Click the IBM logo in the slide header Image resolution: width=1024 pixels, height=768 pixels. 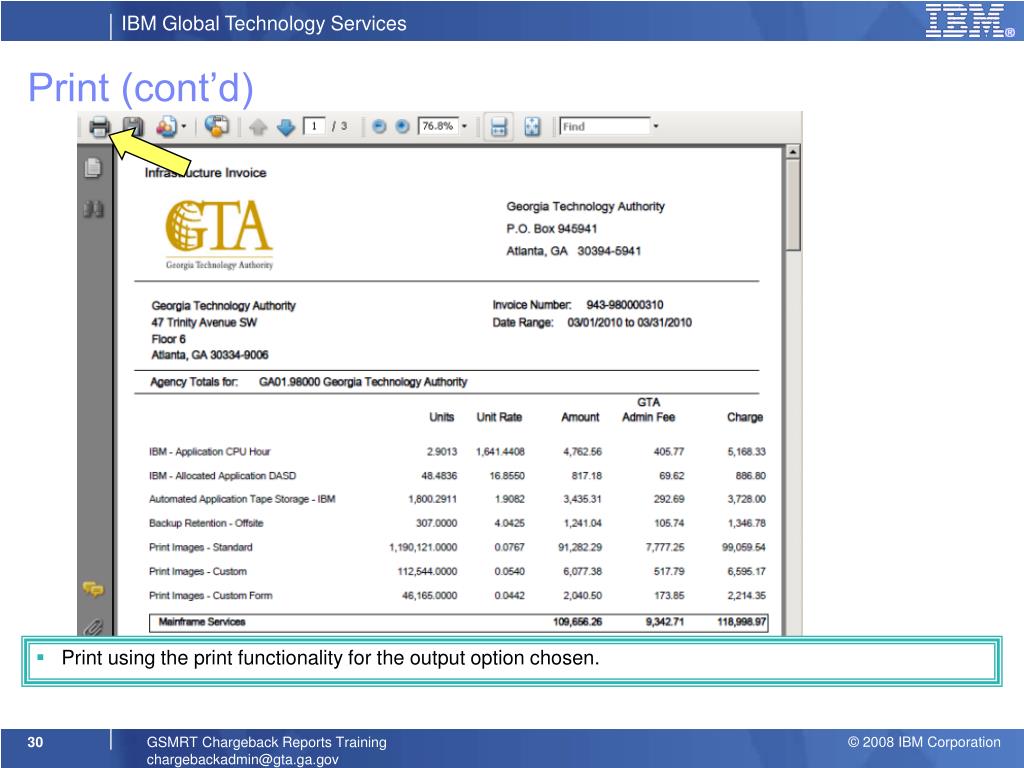[969, 20]
